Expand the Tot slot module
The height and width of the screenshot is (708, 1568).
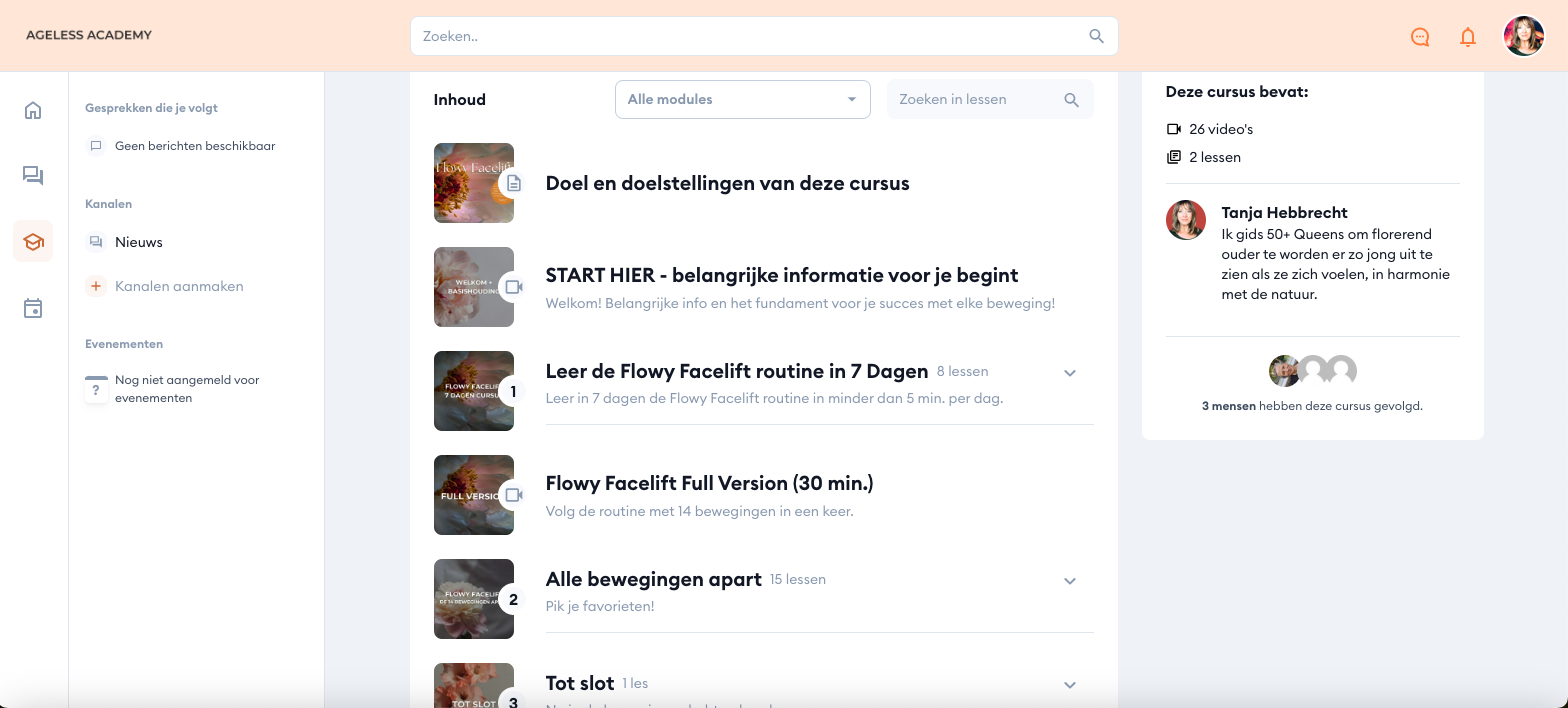(x=1069, y=685)
